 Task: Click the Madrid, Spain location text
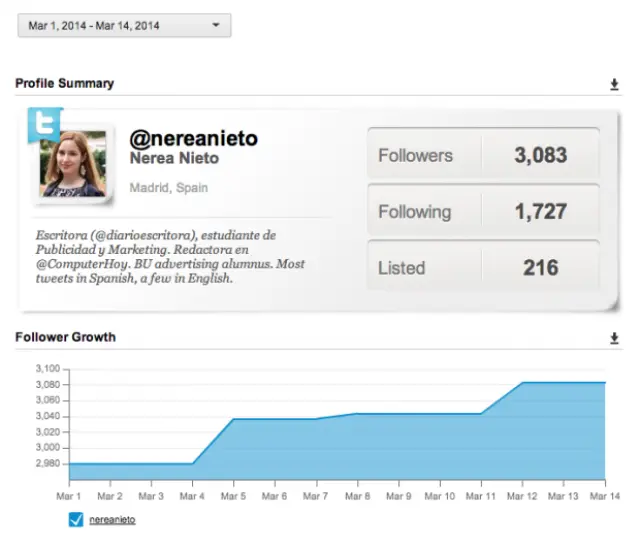click(168, 187)
